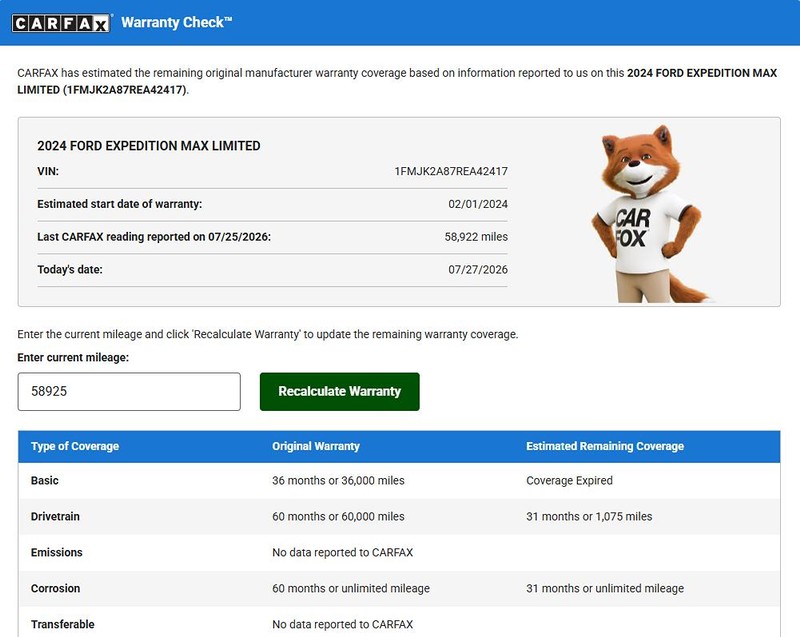
Task: Click the VIN number value in vehicle card
Action: (x=451, y=171)
